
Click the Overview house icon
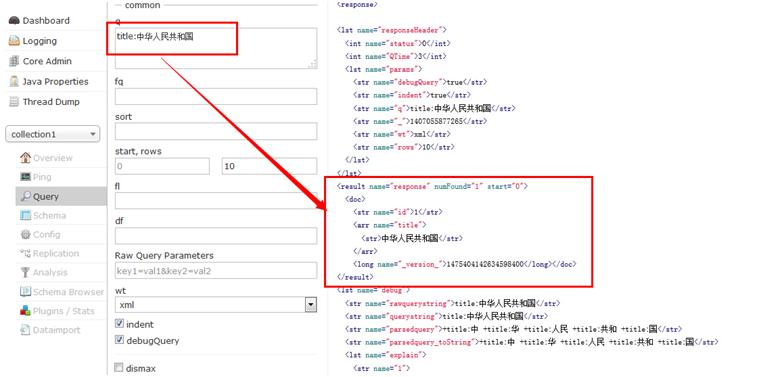[25, 158]
